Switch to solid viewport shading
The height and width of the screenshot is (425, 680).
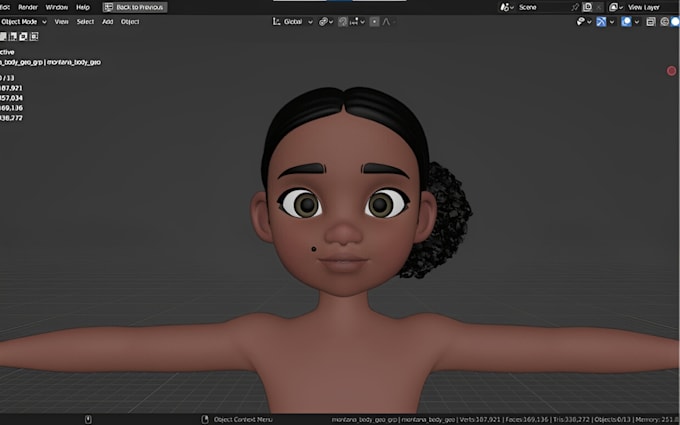tap(675, 22)
